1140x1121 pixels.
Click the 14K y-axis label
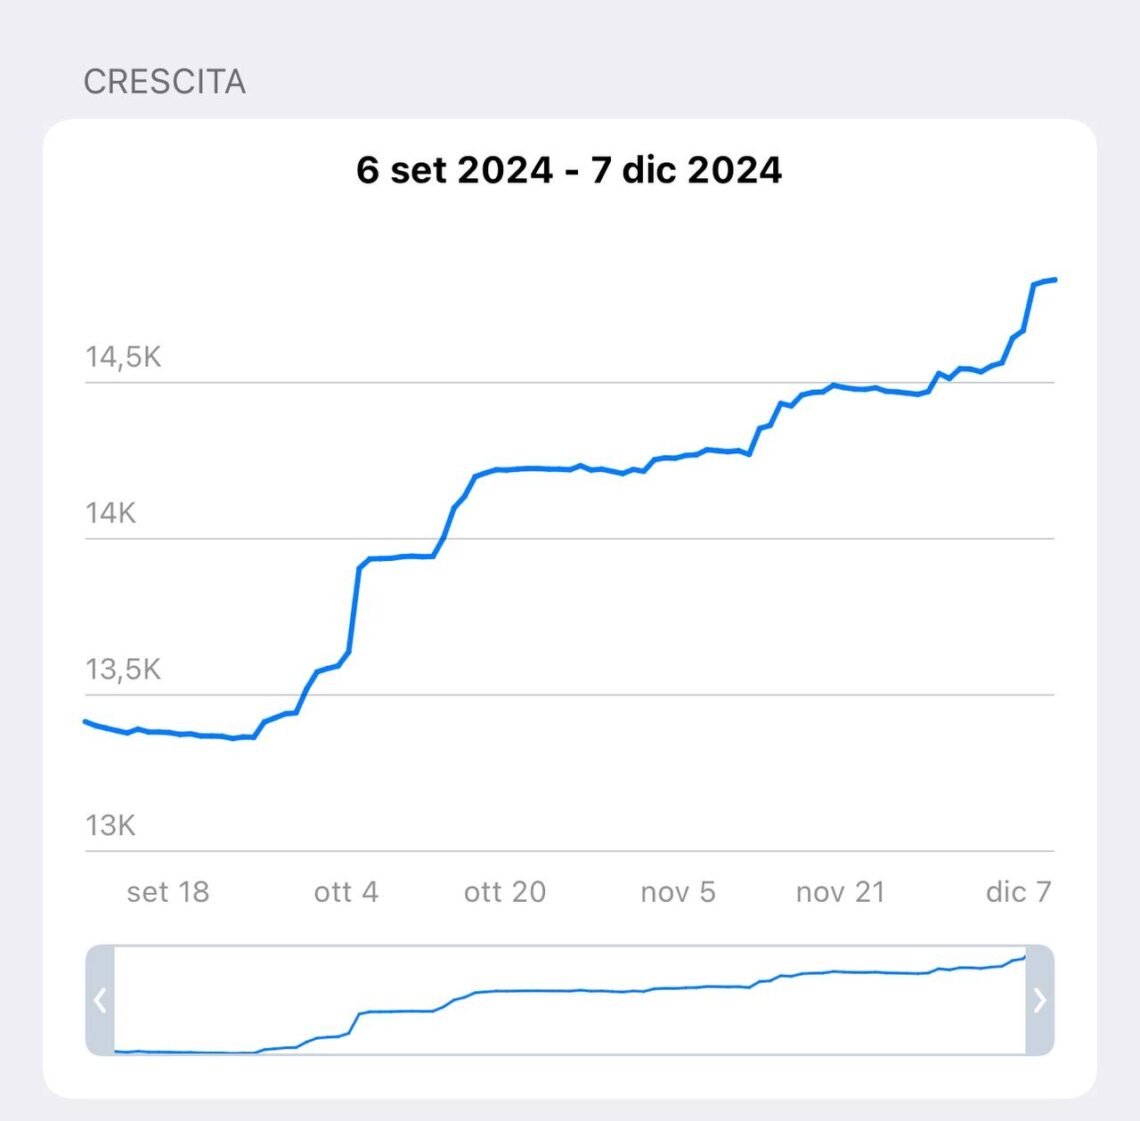(x=110, y=513)
